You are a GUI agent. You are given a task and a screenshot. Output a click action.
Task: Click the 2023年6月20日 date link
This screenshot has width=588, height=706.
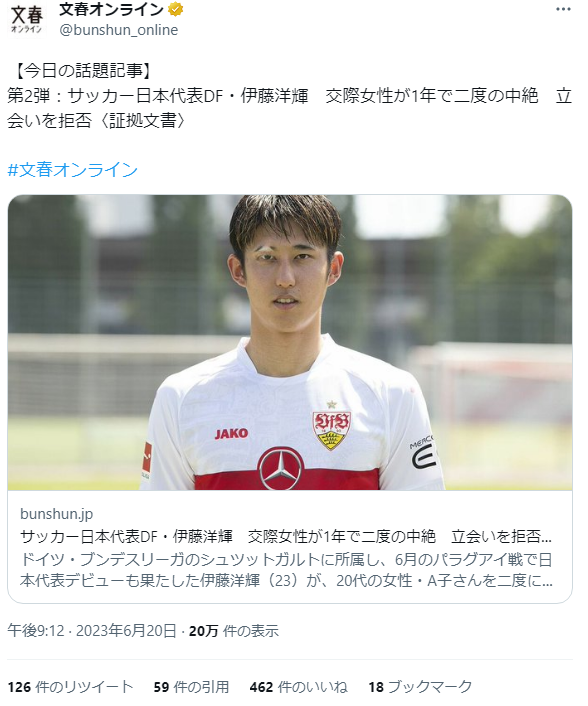(126, 631)
